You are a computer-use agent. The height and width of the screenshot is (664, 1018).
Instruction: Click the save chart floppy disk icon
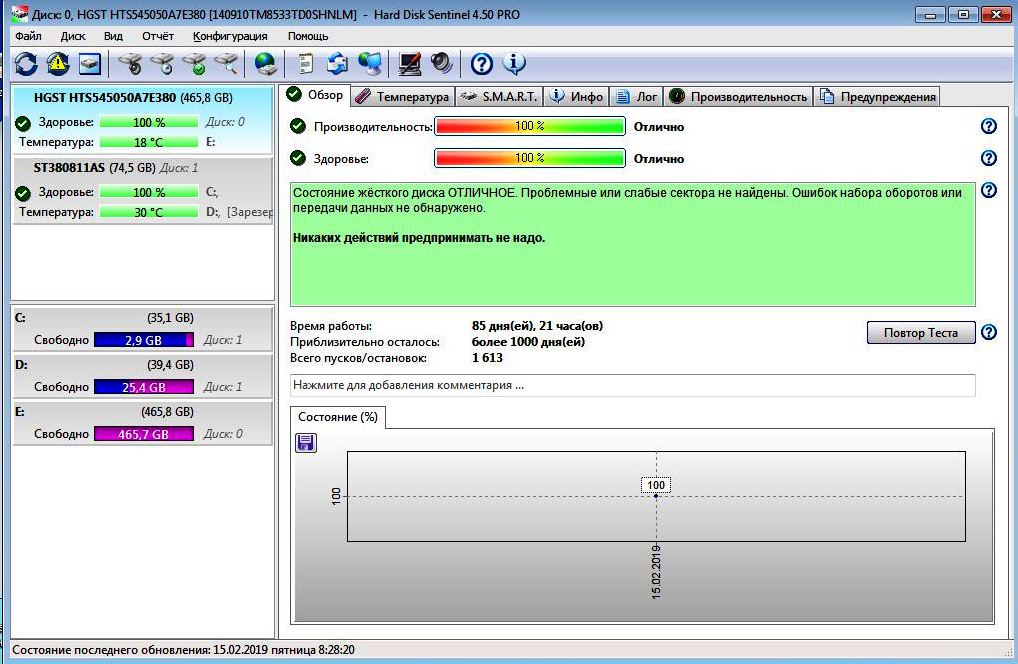click(306, 443)
